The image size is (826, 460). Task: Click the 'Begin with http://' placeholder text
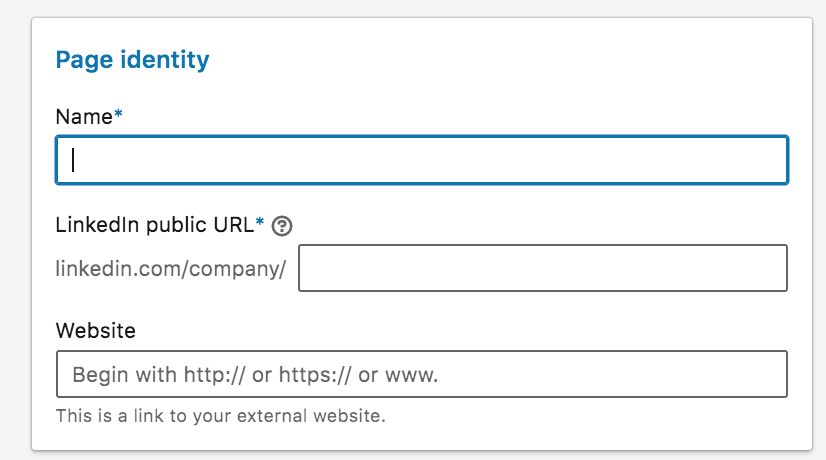[x=159, y=375]
